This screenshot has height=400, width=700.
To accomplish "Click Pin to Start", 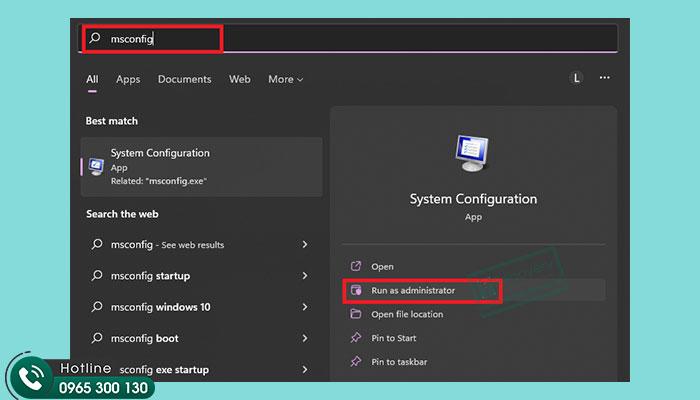I will coord(474,338).
